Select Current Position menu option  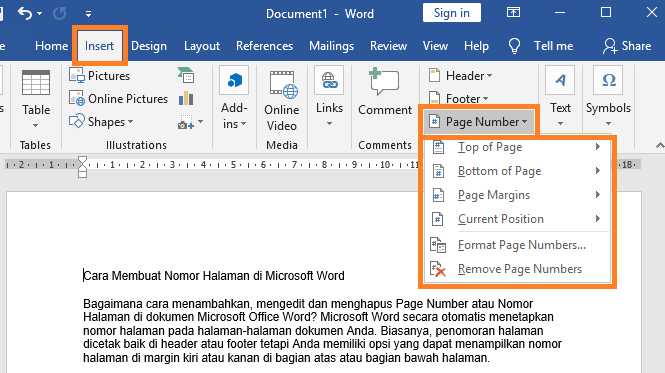[517, 219]
